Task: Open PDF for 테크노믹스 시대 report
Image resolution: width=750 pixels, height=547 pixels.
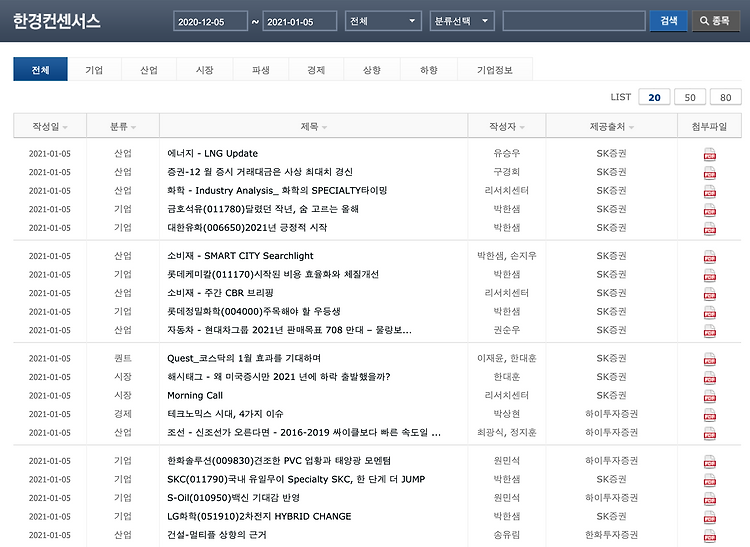Action: (x=709, y=416)
